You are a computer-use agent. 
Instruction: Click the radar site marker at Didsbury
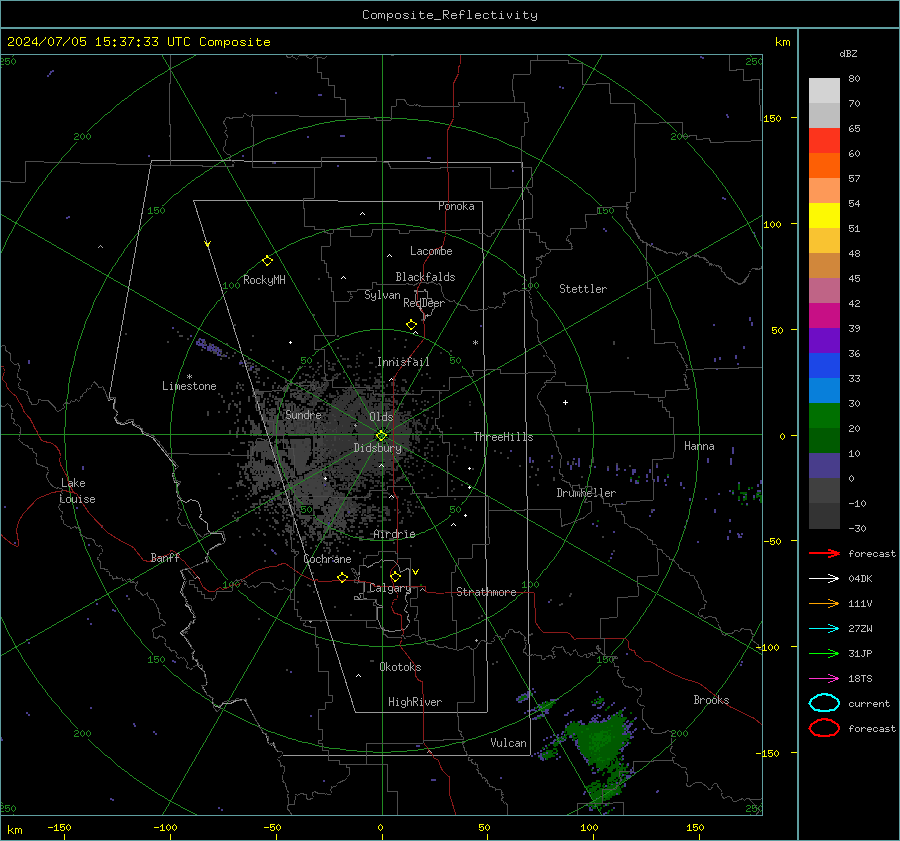pos(382,435)
